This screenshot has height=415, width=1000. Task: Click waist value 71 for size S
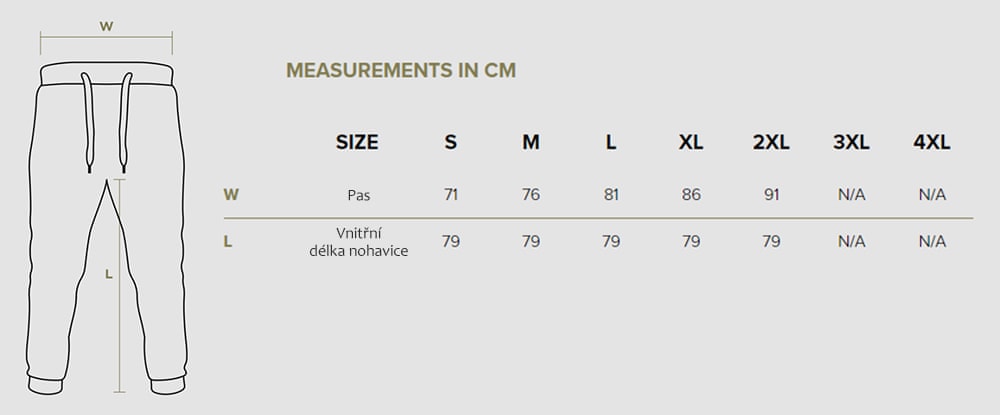coord(451,195)
